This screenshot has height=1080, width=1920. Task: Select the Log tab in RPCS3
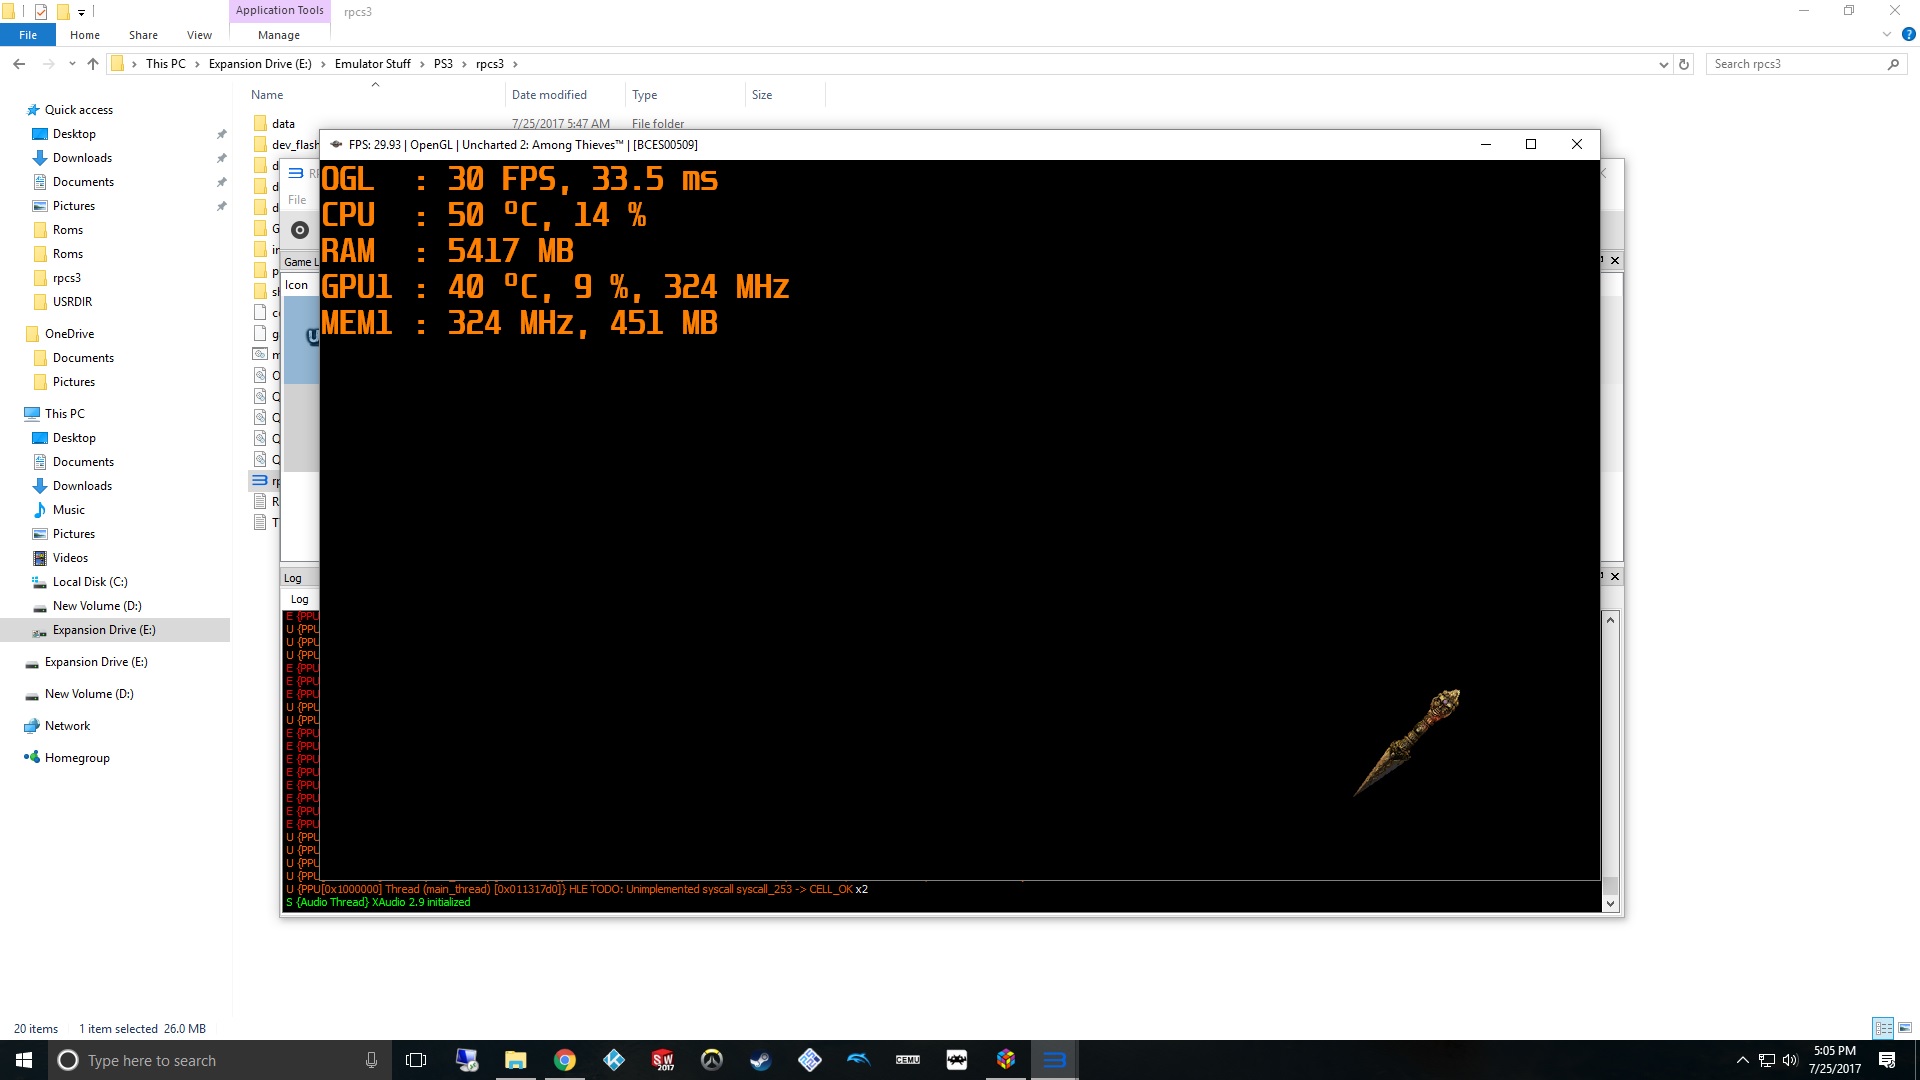299,599
